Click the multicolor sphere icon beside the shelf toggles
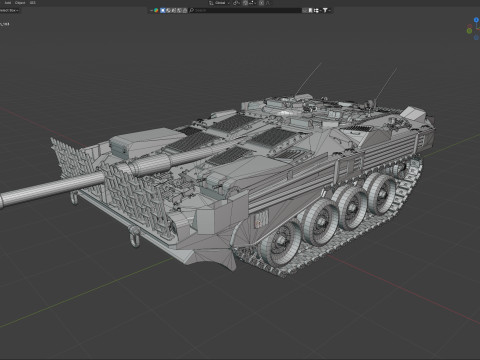Viewport: 480px width, 360px height. pos(156,10)
